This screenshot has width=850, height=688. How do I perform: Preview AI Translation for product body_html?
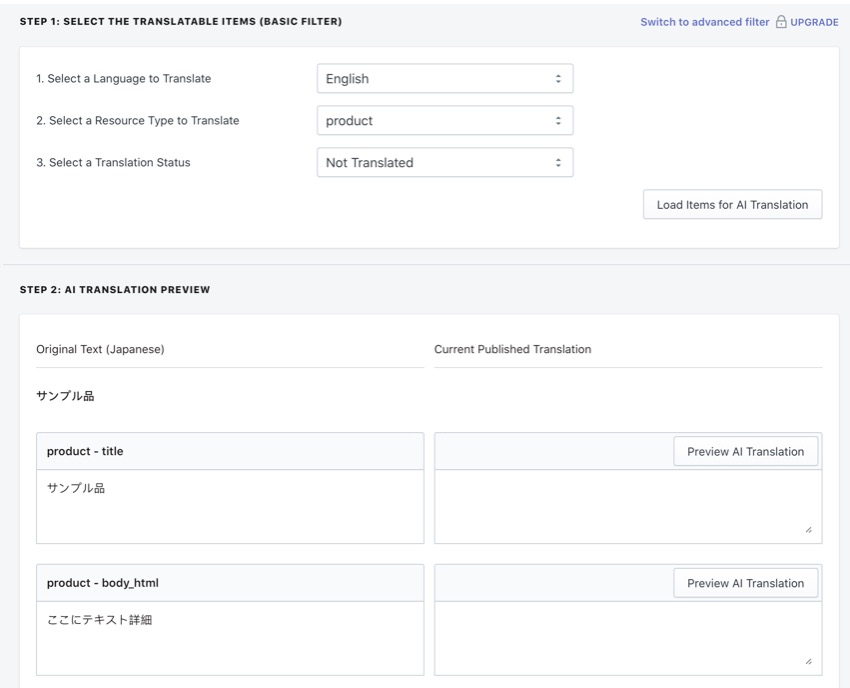[745, 584]
